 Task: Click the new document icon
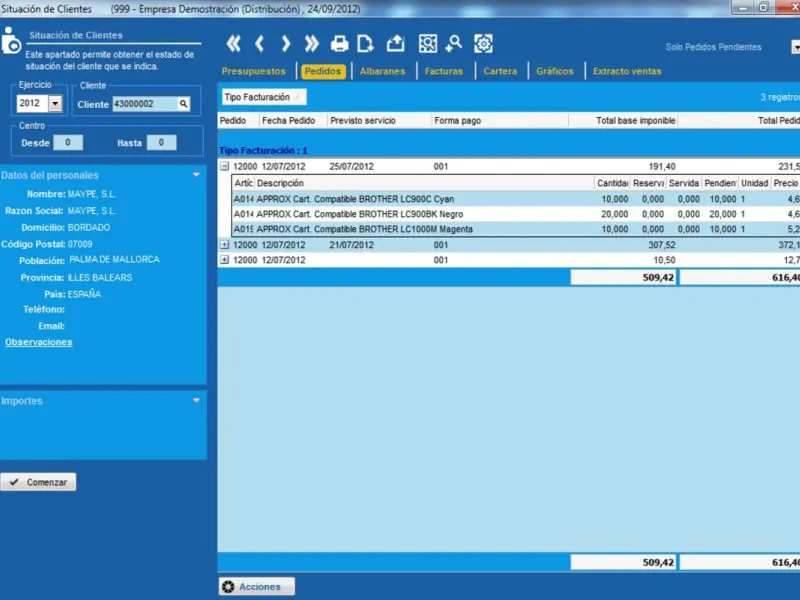pos(365,44)
